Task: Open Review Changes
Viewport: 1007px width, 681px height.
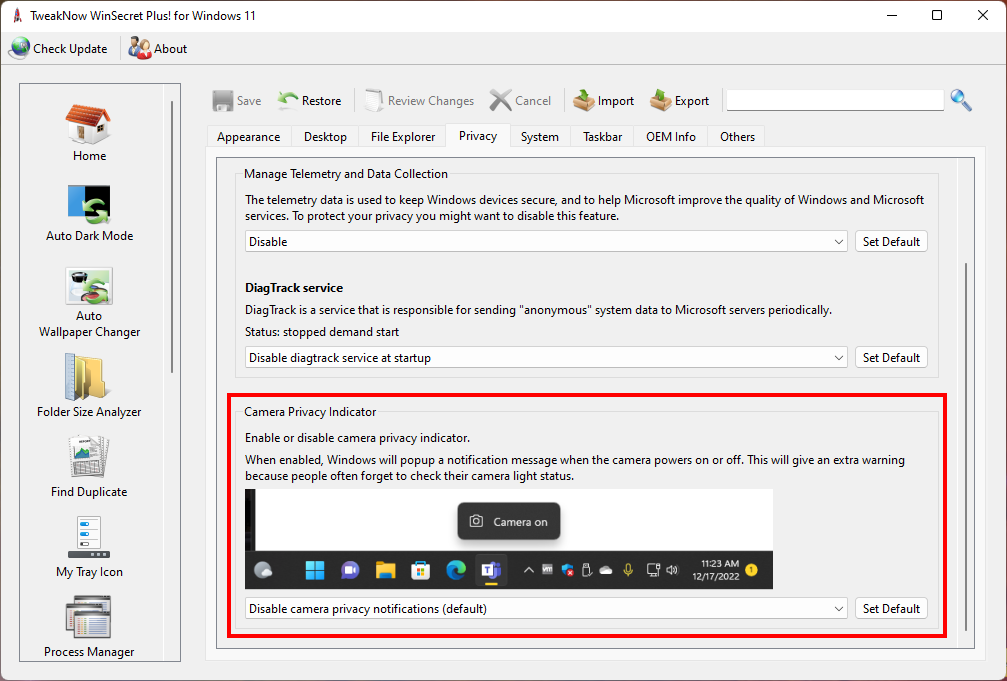Action: click(419, 101)
